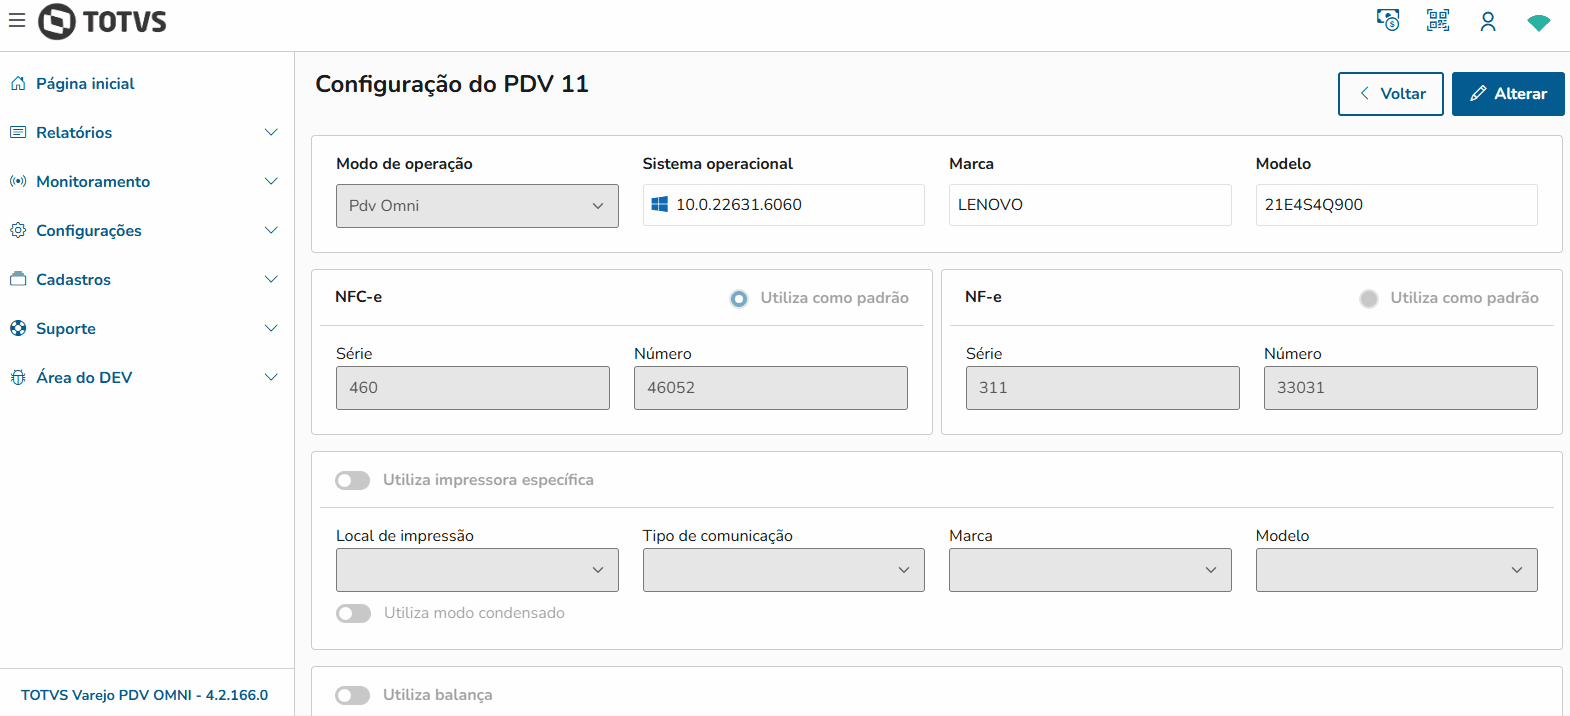This screenshot has width=1570, height=716.
Task: Expand the Relatórios menu
Action: coord(74,133)
